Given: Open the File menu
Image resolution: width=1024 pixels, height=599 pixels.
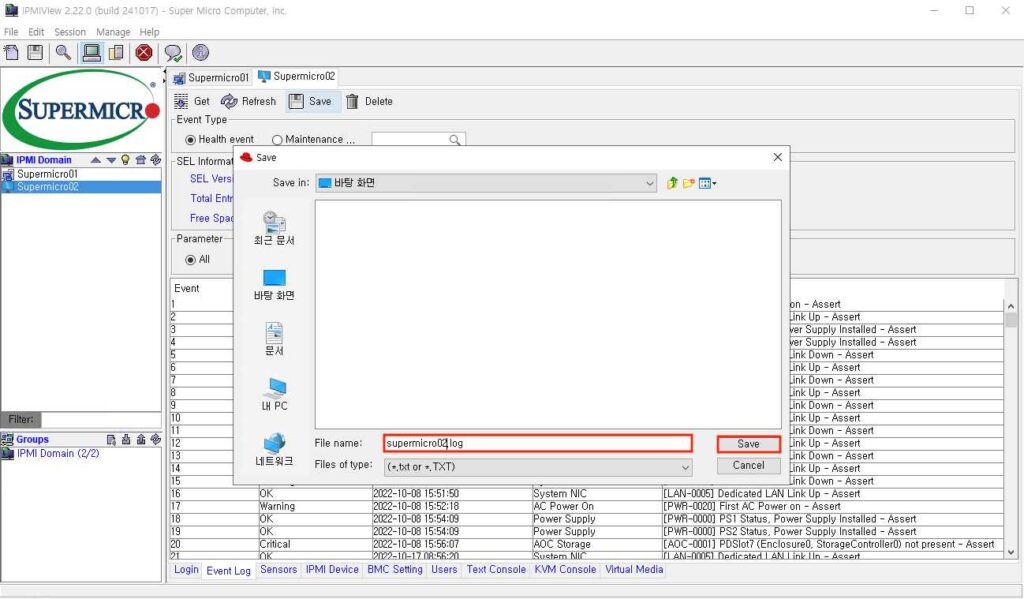Looking at the screenshot, I should 11,32.
